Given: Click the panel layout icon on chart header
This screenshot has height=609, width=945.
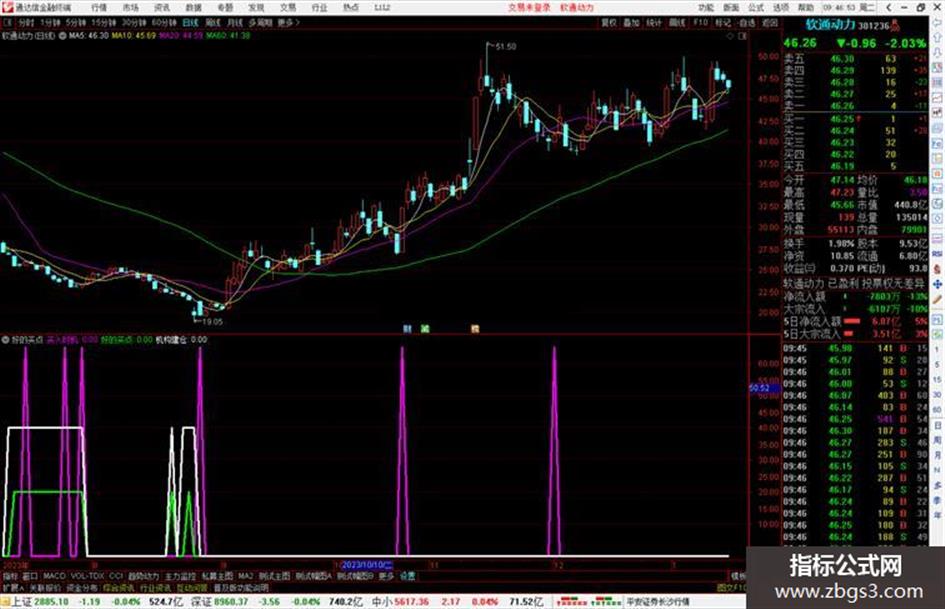Looking at the screenshot, I should [742, 36].
